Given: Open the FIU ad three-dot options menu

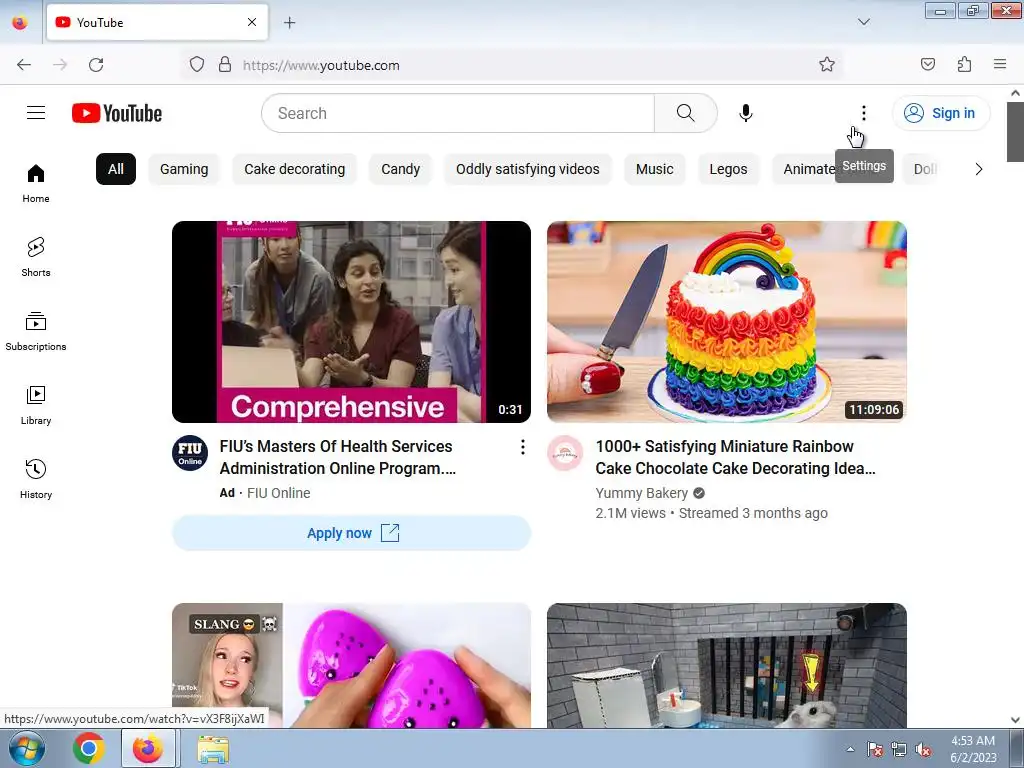Looking at the screenshot, I should coord(522,447).
